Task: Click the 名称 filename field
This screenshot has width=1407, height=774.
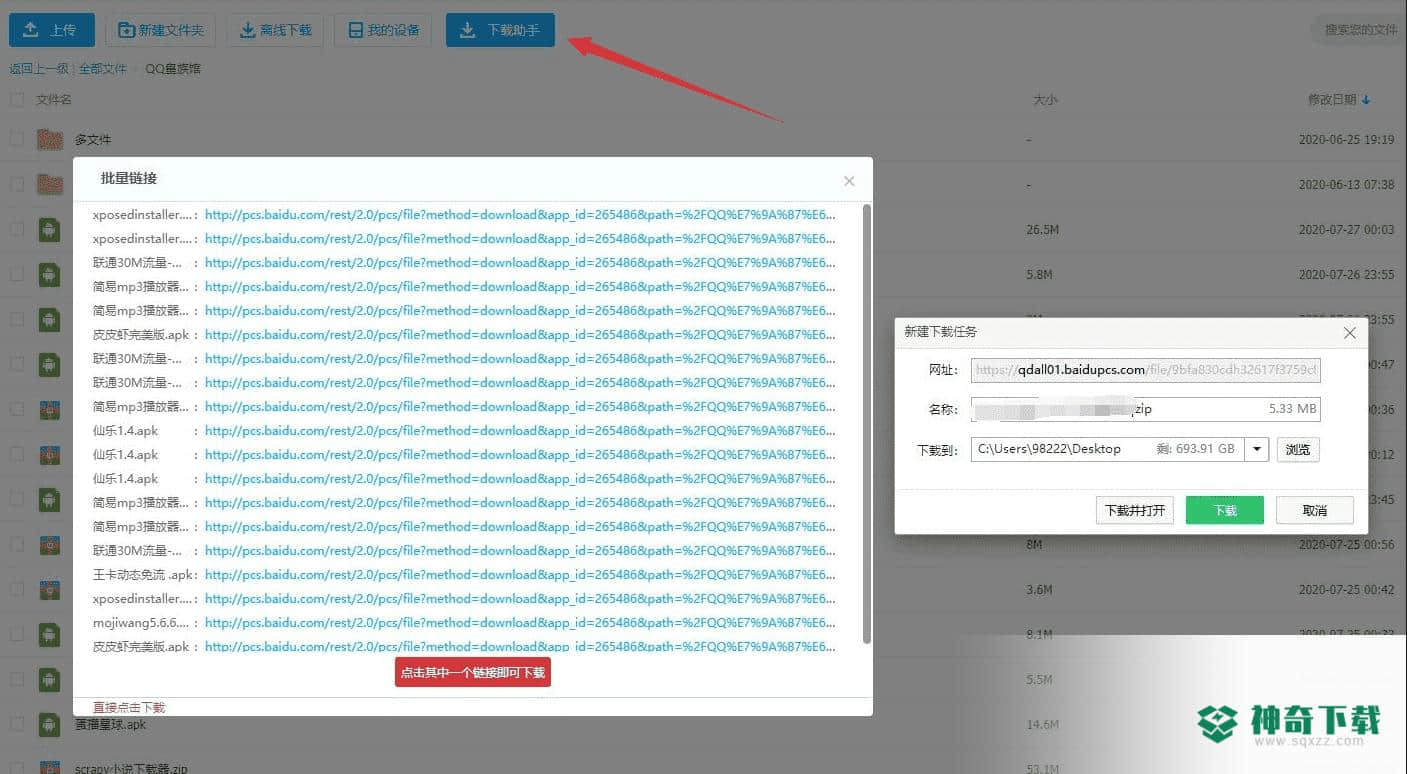Action: point(1145,409)
